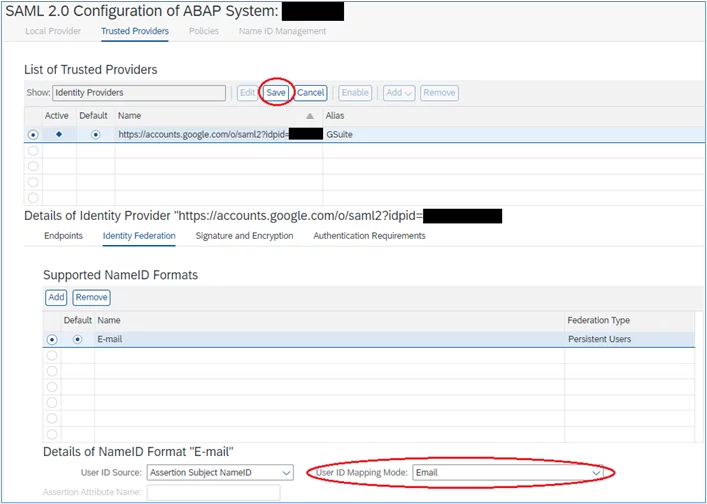The image size is (707, 504).
Task: Select the Identity Federation sub-tab
Action: 139,236
